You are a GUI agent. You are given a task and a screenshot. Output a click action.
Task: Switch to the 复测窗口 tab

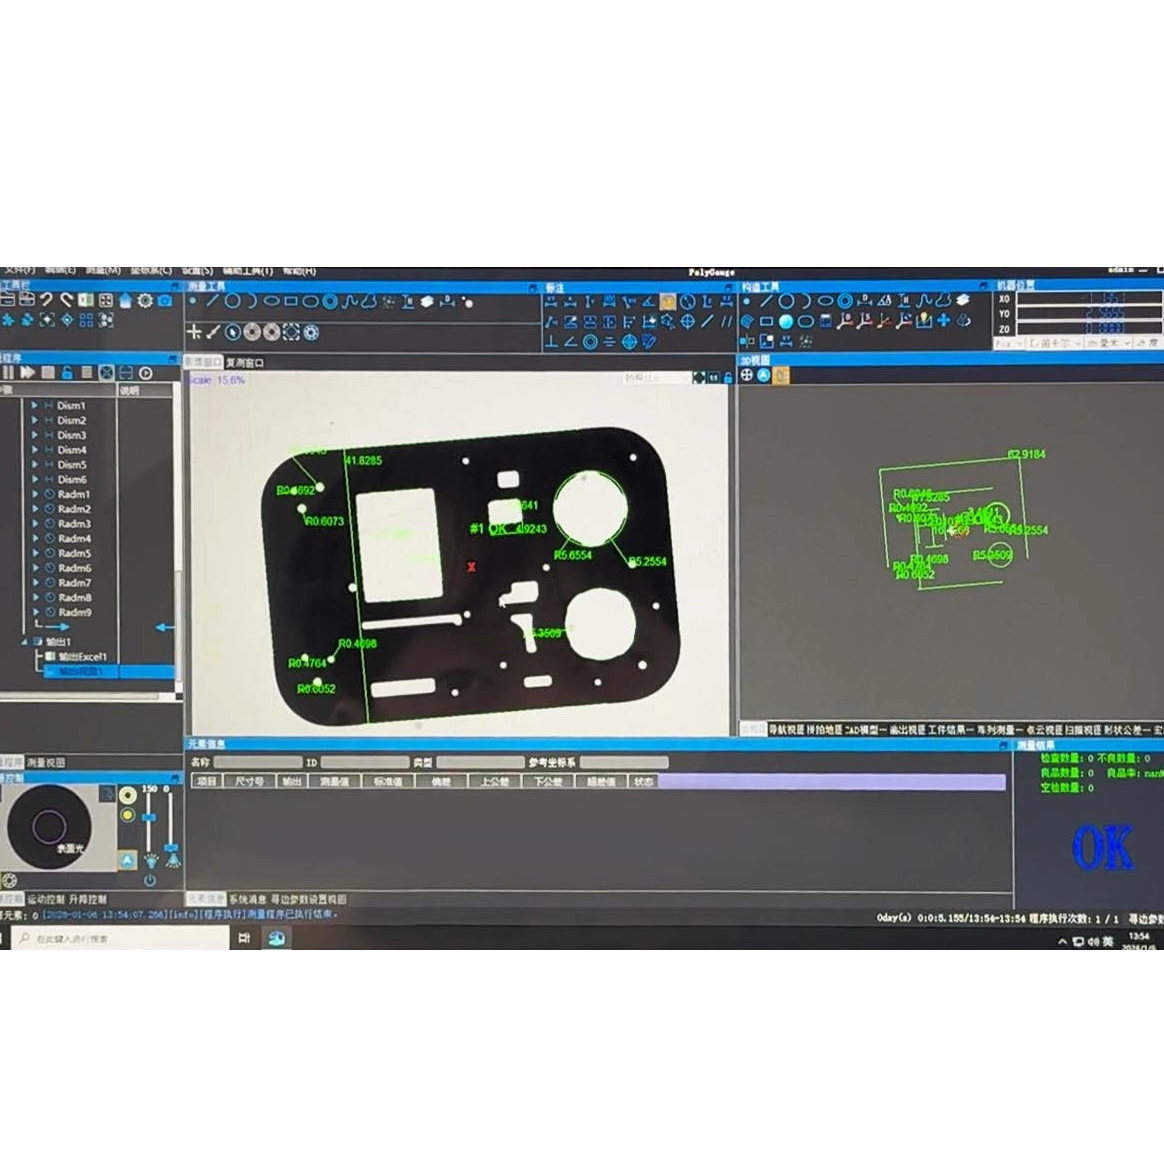245,363
